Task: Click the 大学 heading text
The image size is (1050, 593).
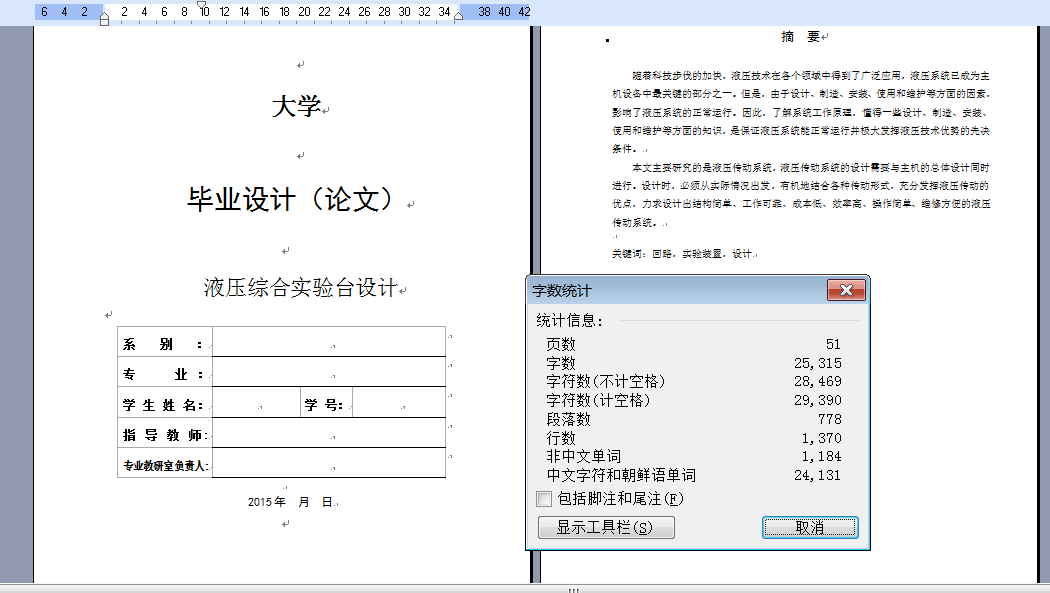Action: [x=297, y=106]
